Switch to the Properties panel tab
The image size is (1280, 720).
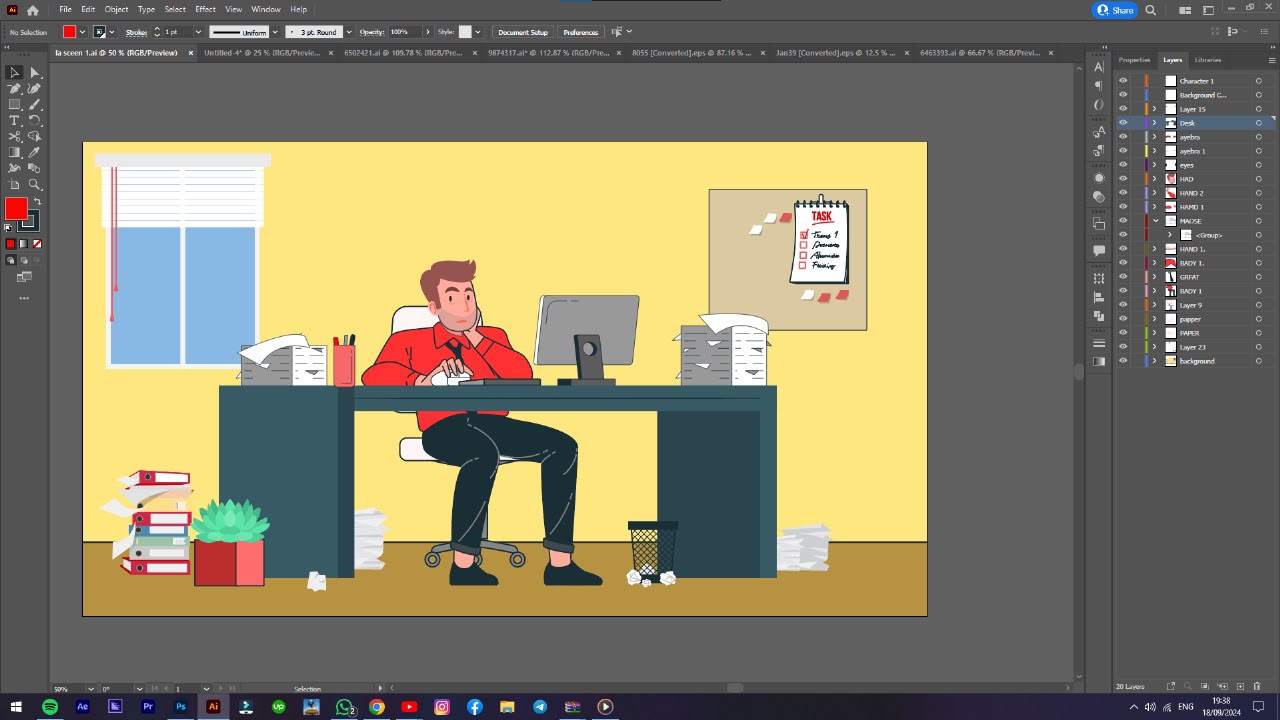1134,60
